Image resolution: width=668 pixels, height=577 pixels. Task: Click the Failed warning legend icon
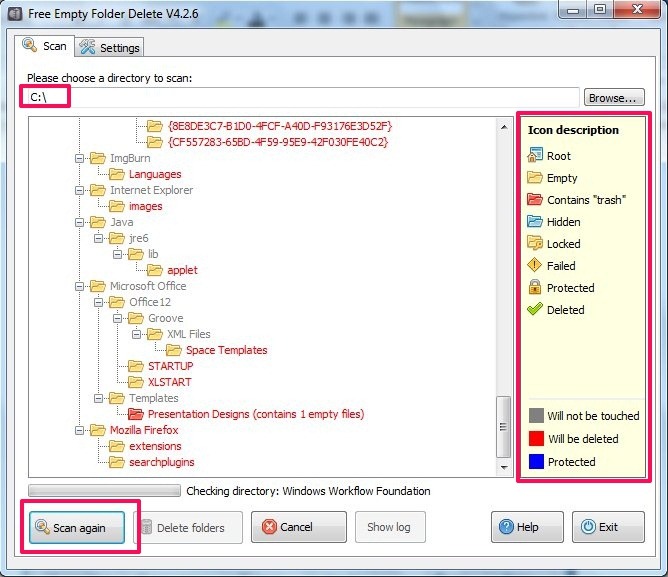click(534, 265)
